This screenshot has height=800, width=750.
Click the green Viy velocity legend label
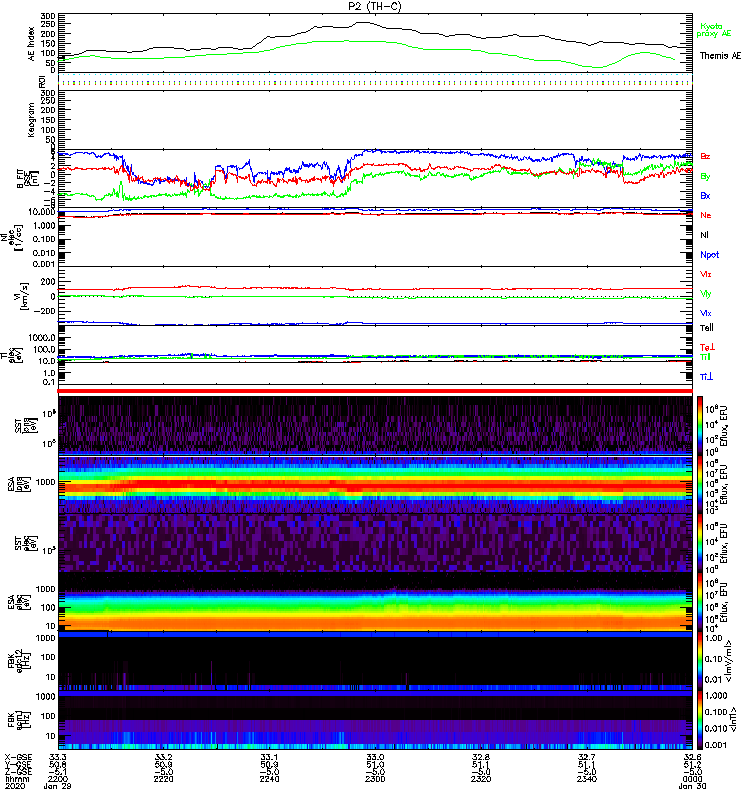(x=705, y=294)
